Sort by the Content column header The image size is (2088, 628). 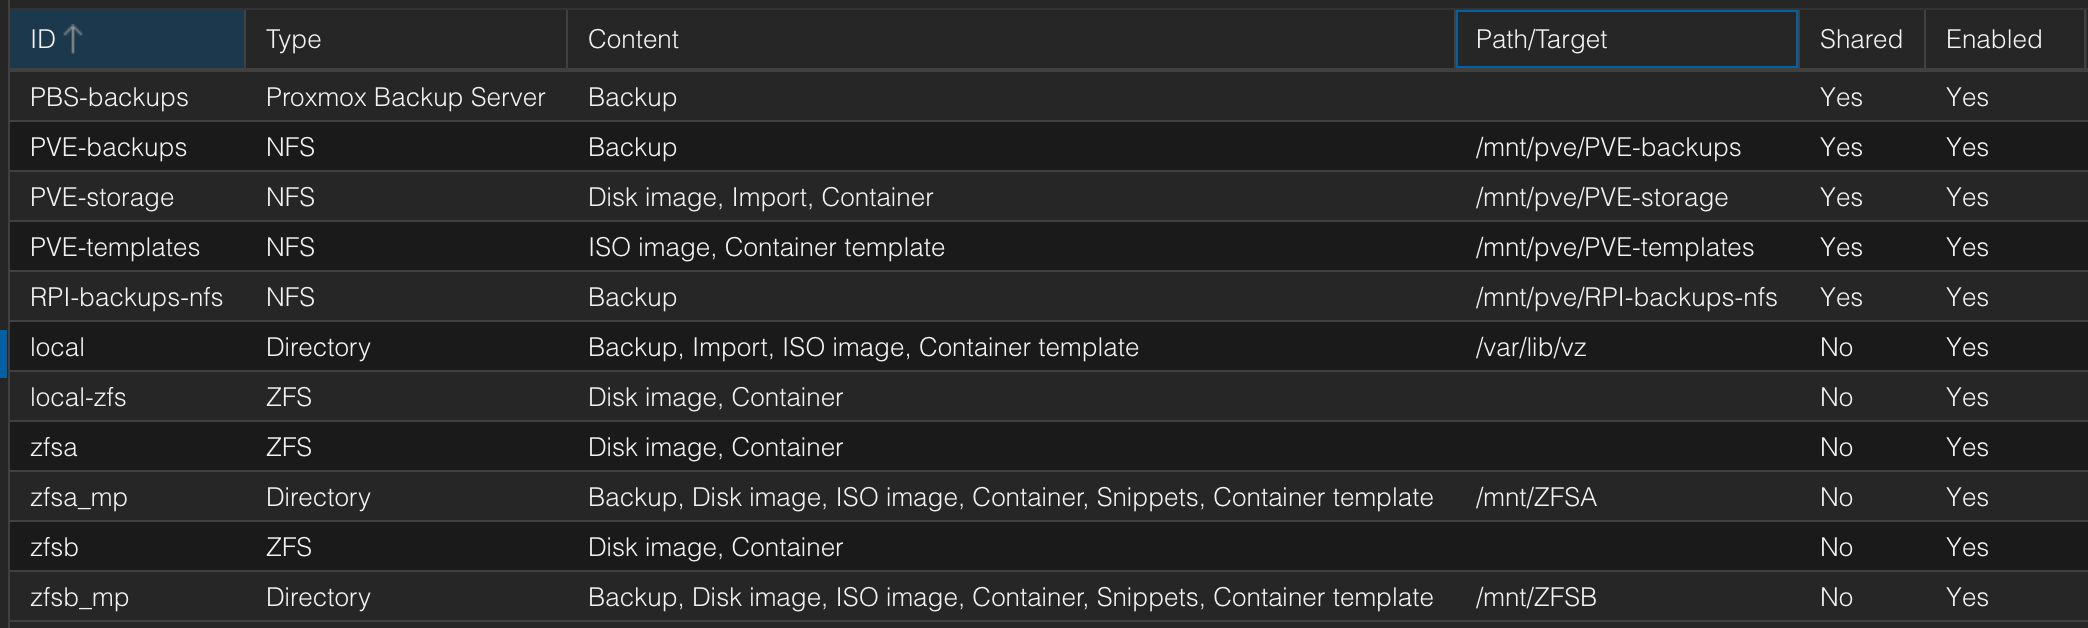[x=633, y=39]
